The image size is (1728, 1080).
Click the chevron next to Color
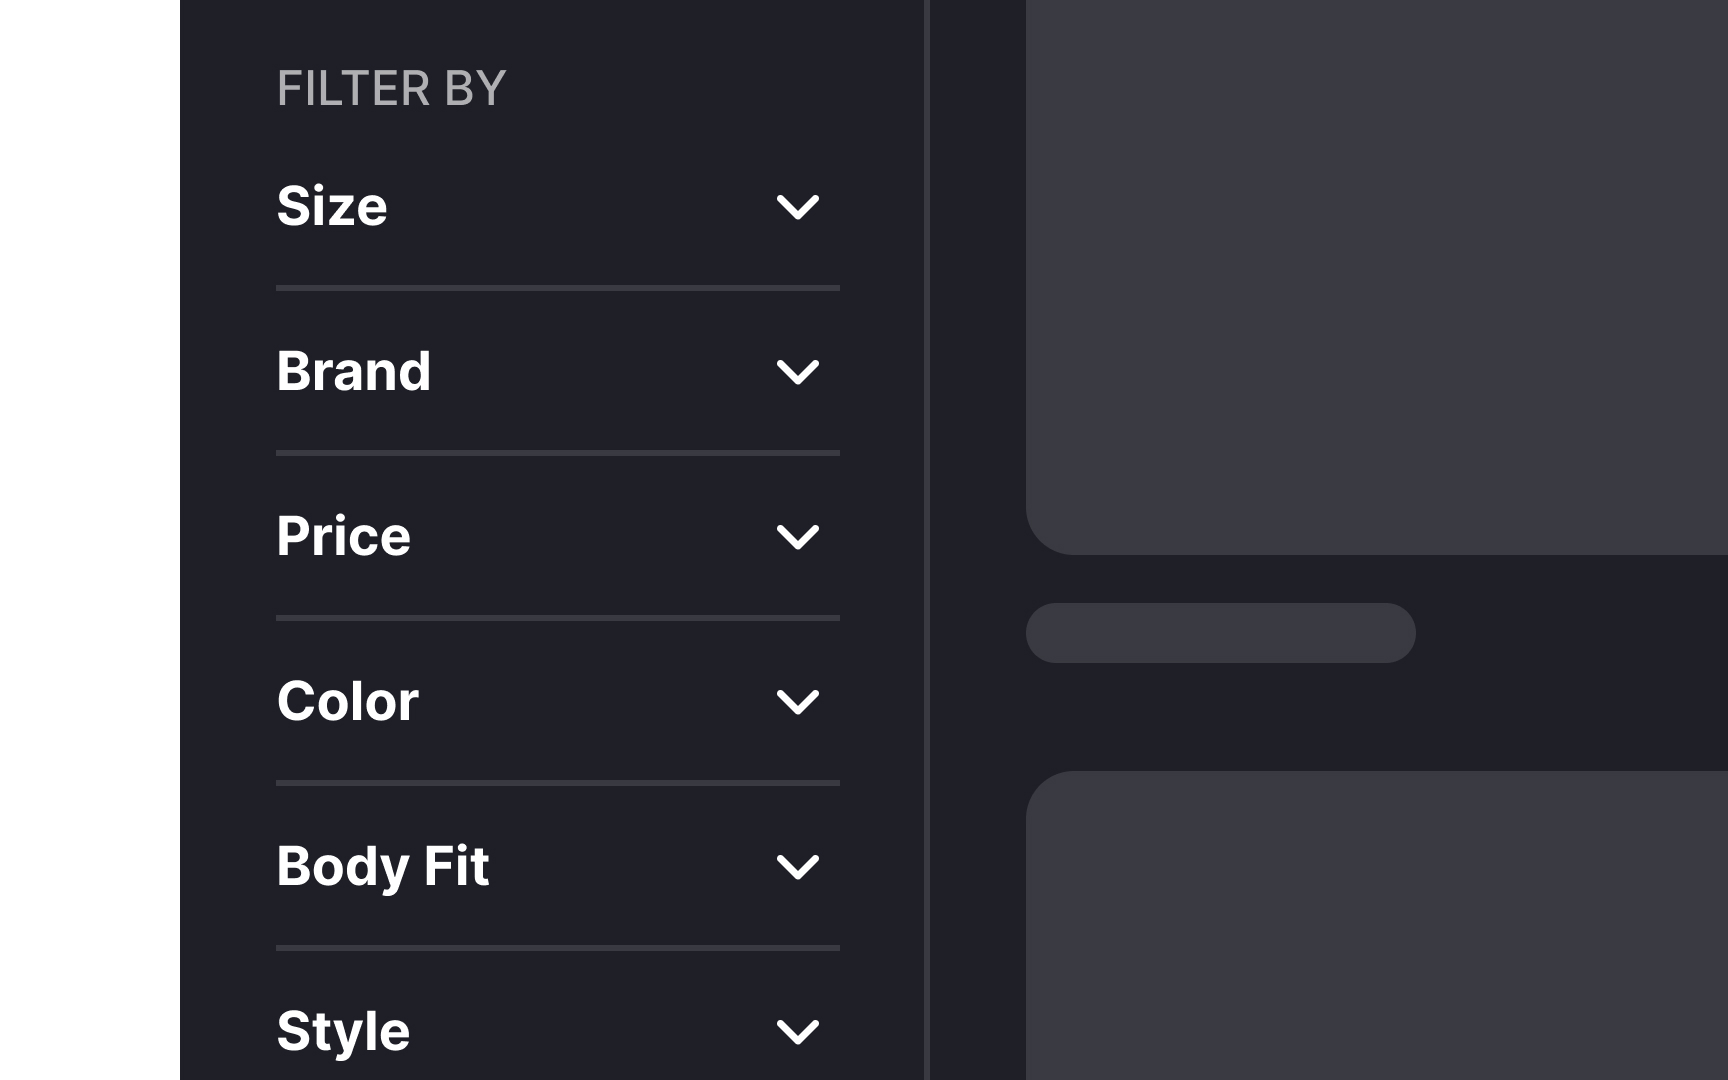point(799,701)
